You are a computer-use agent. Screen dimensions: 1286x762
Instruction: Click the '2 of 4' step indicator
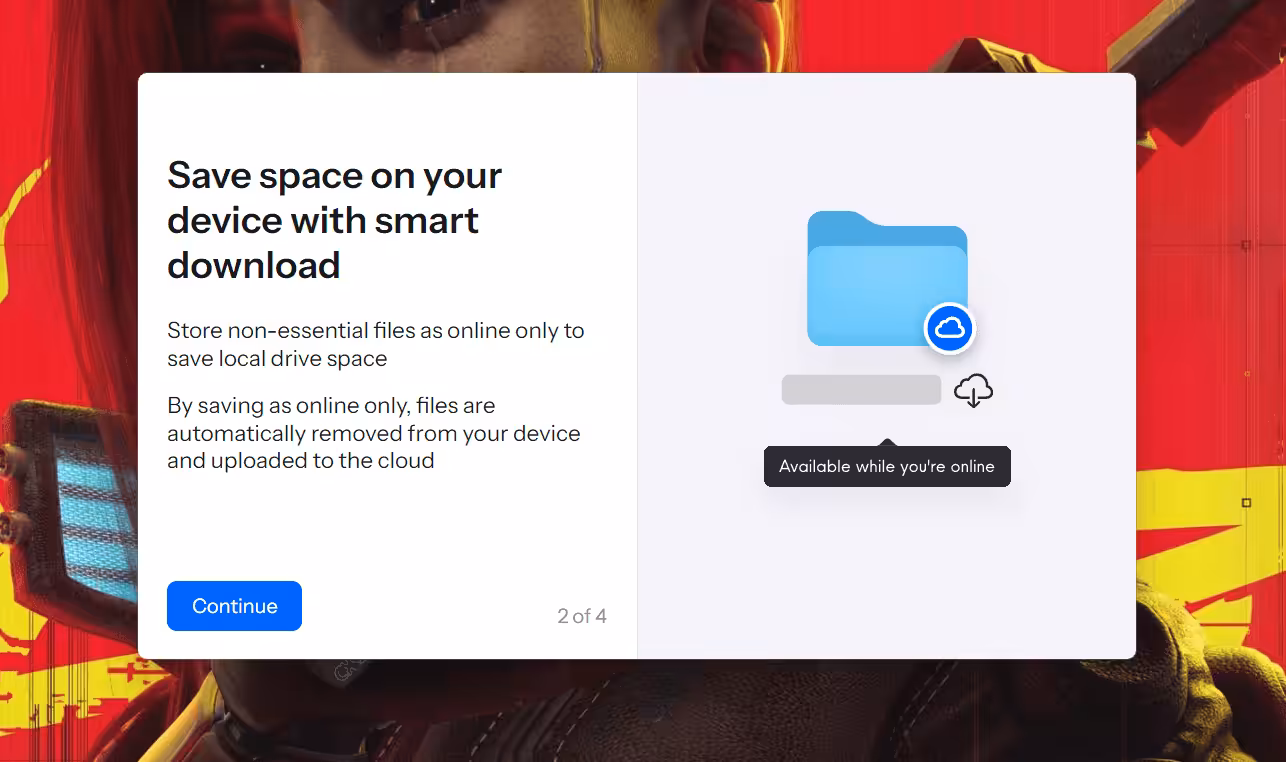click(581, 616)
